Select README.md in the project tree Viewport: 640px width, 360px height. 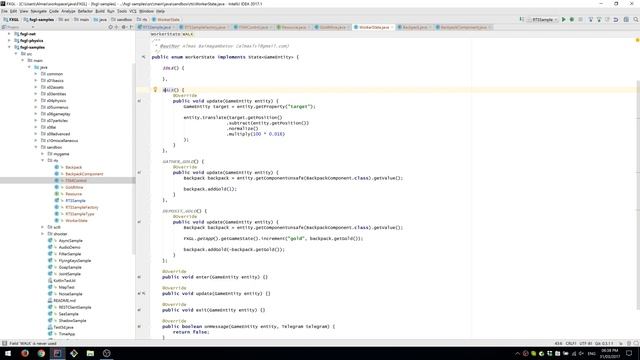click(64, 301)
